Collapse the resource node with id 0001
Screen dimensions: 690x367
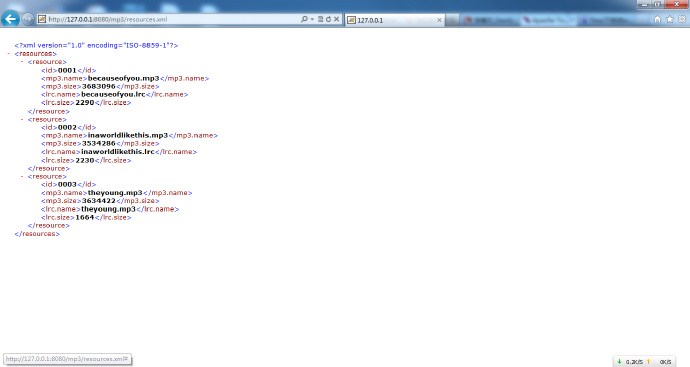tap(22, 62)
